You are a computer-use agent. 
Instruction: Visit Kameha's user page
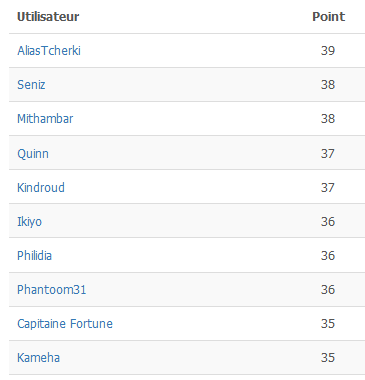[x=38, y=358]
